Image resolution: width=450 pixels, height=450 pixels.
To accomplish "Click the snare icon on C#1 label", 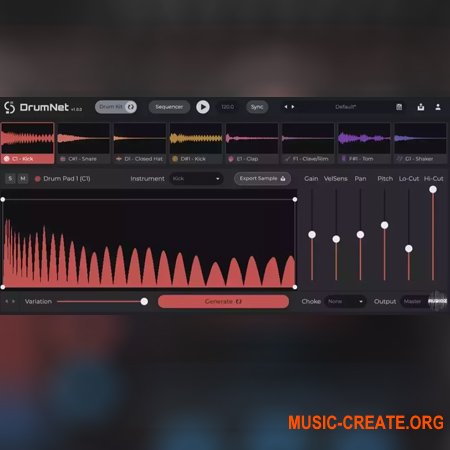I will [63, 159].
